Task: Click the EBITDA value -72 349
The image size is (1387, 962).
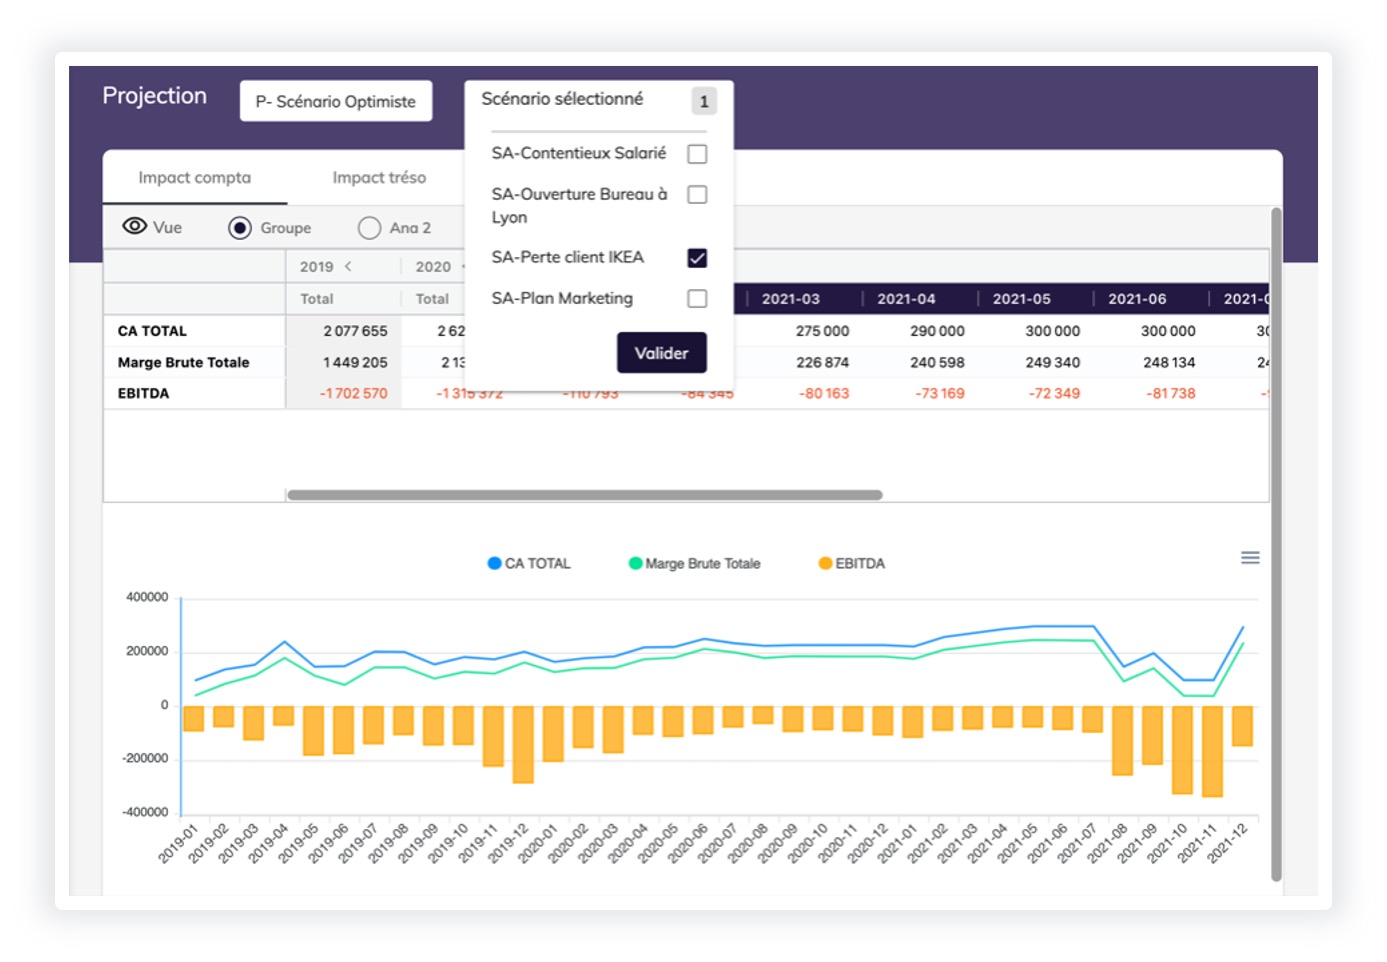Action: coord(1055,393)
